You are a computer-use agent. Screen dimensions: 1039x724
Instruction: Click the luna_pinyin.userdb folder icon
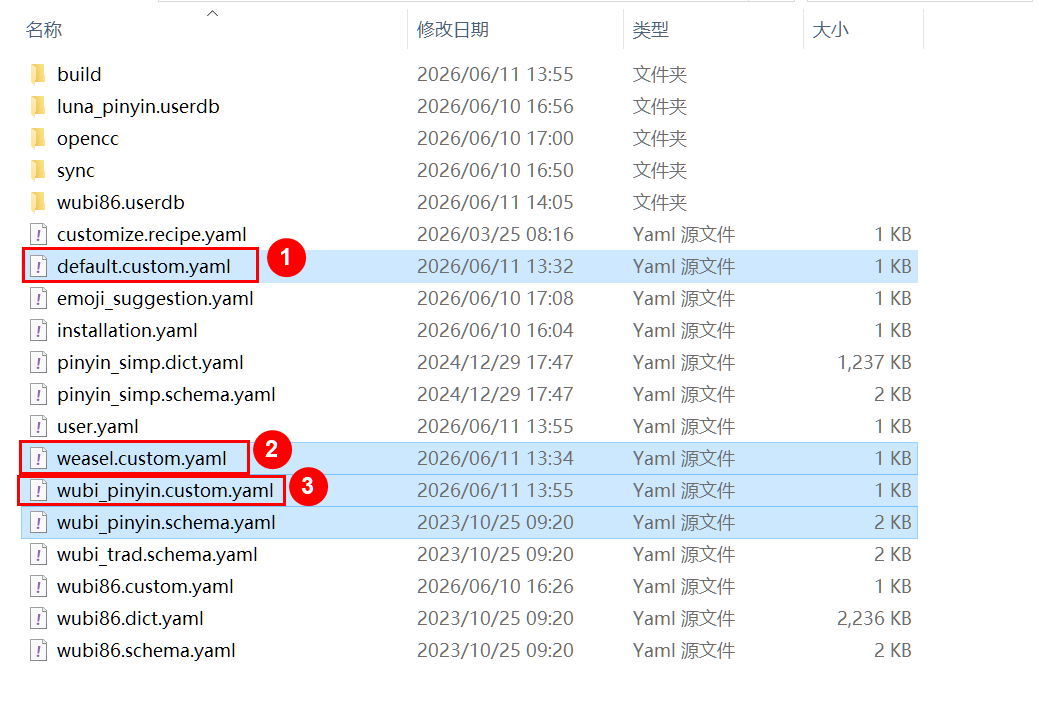coord(38,106)
